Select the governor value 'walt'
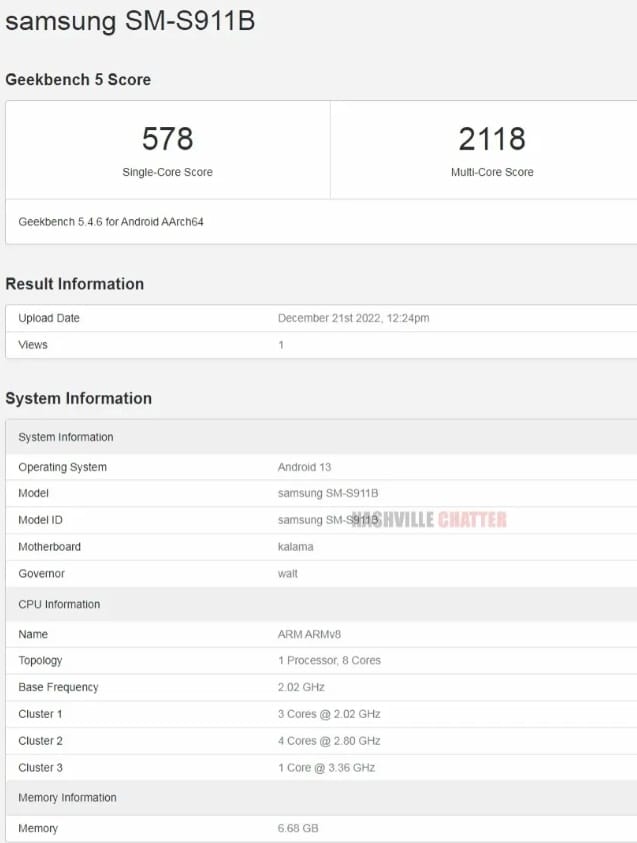Image resolution: width=637 pixels, height=843 pixels. pos(288,574)
